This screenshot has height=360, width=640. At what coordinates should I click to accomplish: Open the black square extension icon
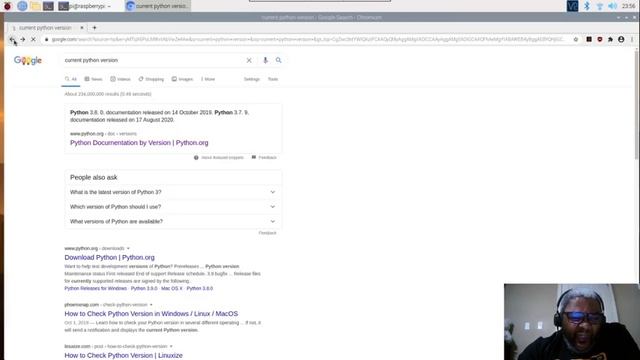pos(589,40)
